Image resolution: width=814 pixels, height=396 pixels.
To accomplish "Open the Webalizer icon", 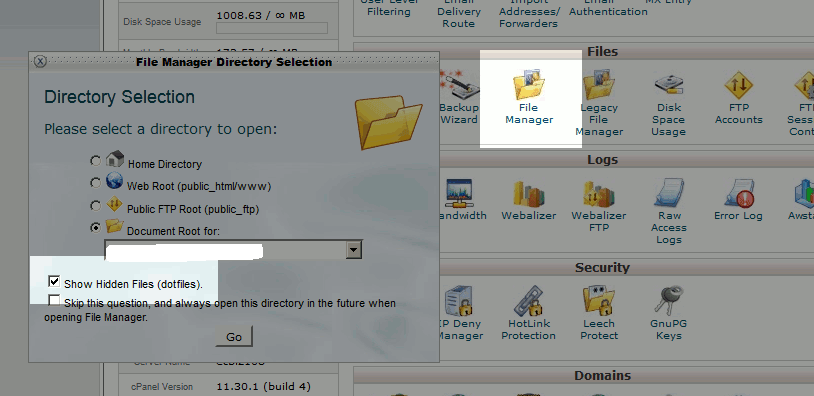I will [x=528, y=194].
